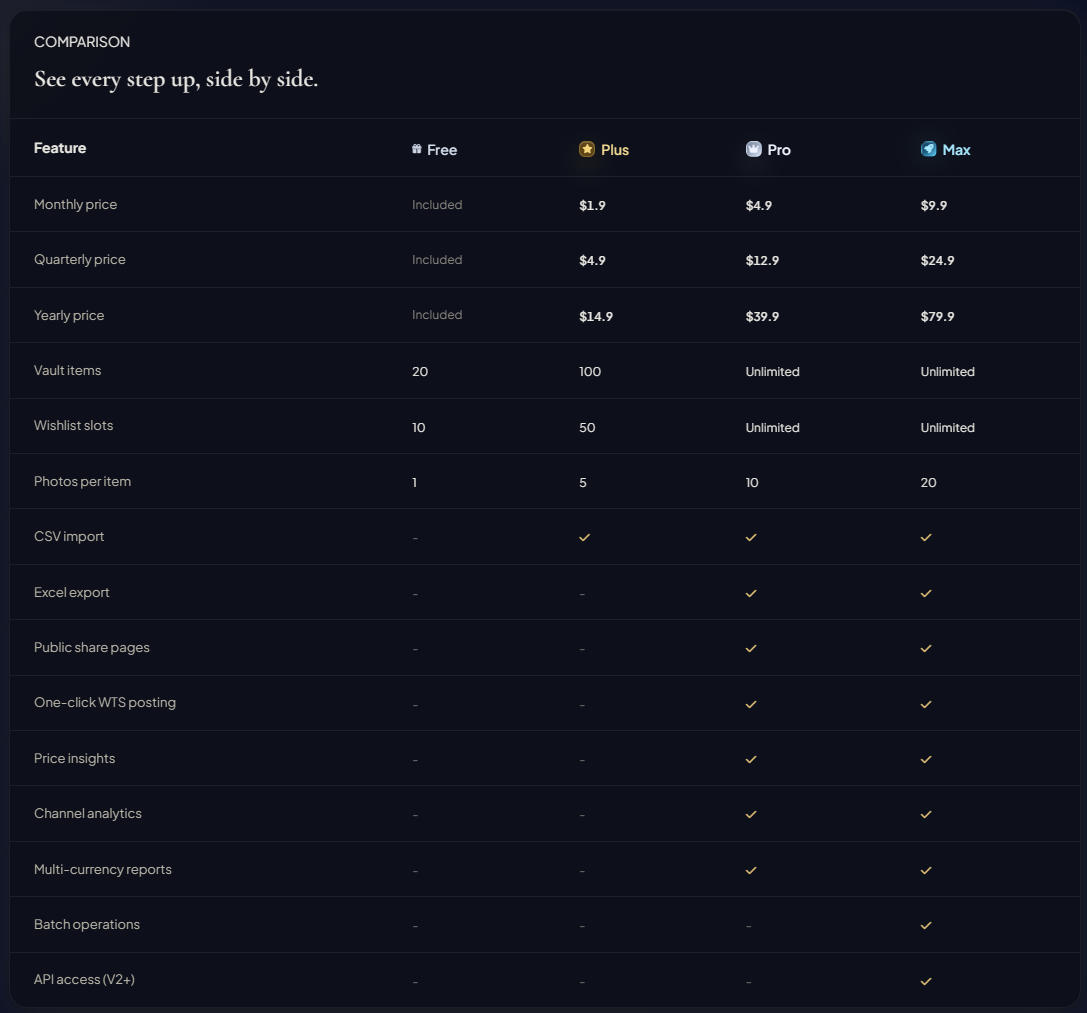This screenshot has width=1087, height=1013.
Task: Click the Multi-currency reports row label
Action: tap(103, 869)
